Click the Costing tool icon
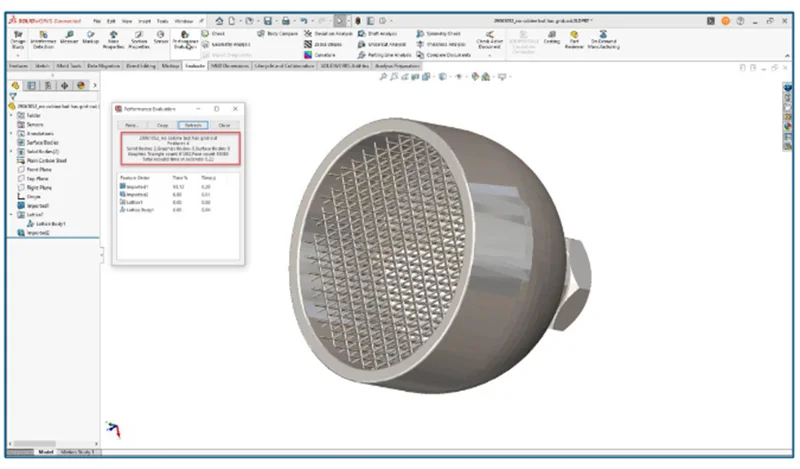The image size is (800, 469). 551,38
